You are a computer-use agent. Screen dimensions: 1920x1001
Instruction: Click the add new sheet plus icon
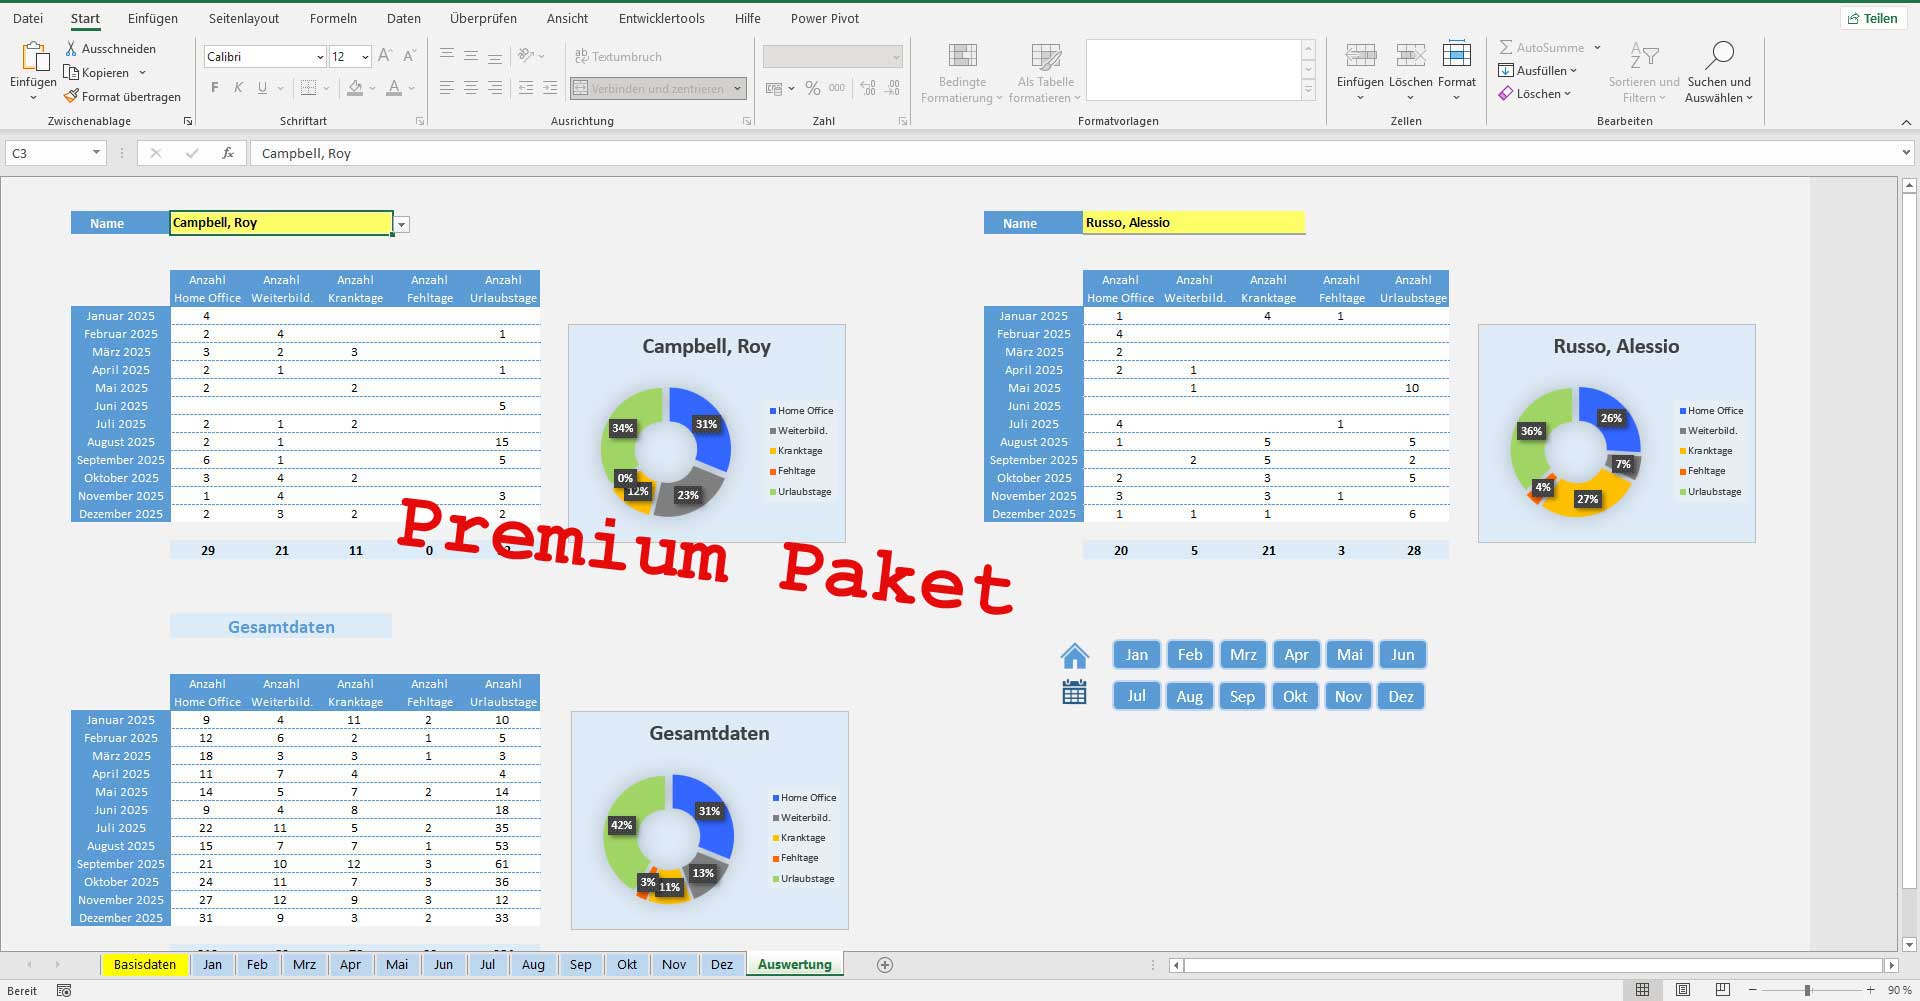884,965
